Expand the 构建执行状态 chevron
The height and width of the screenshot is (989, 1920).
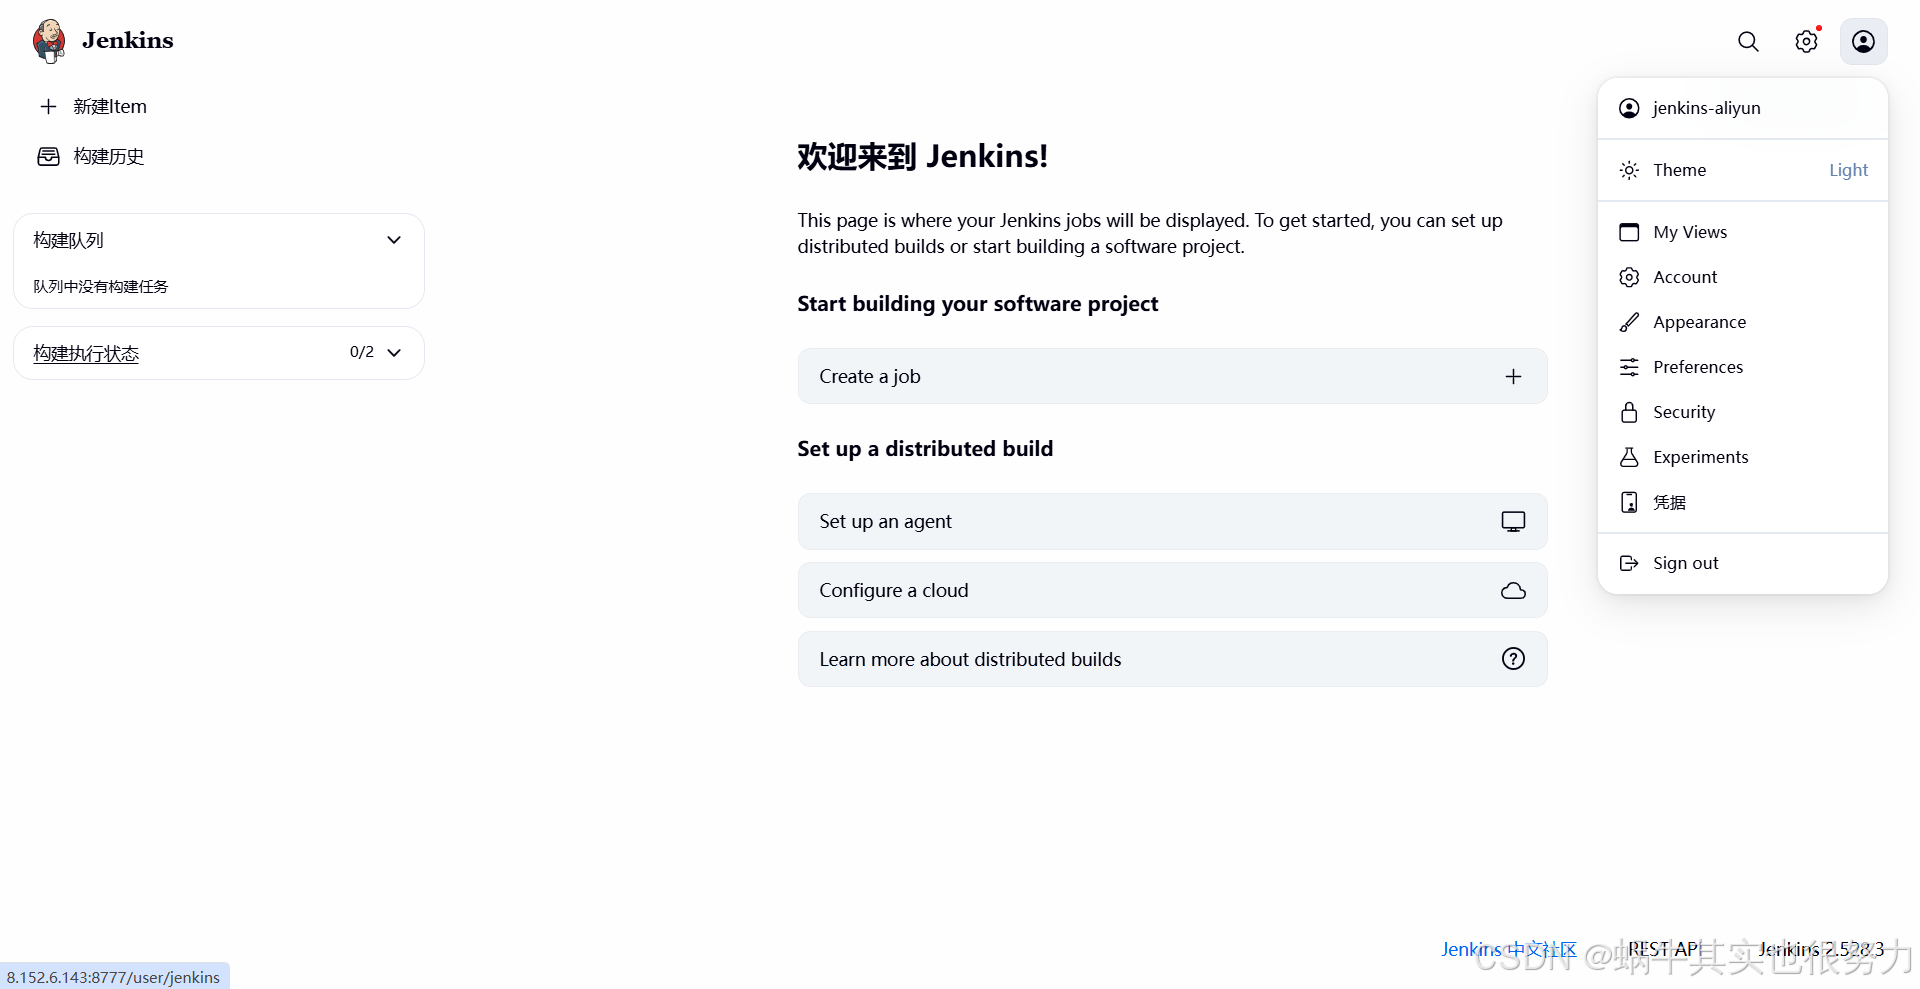[394, 353]
